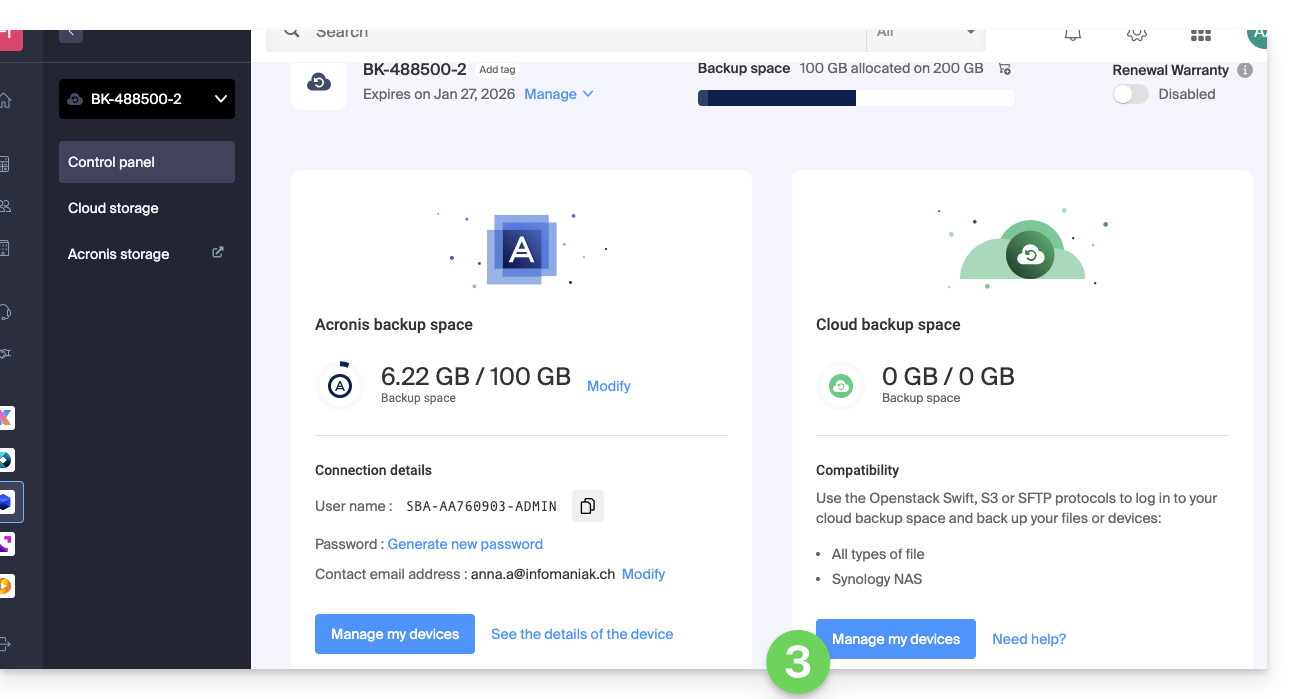The height and width of the screenshot is (699, 1297).
Task: Click the logout arrow icon at bottom of left rail
Action: 5,644
